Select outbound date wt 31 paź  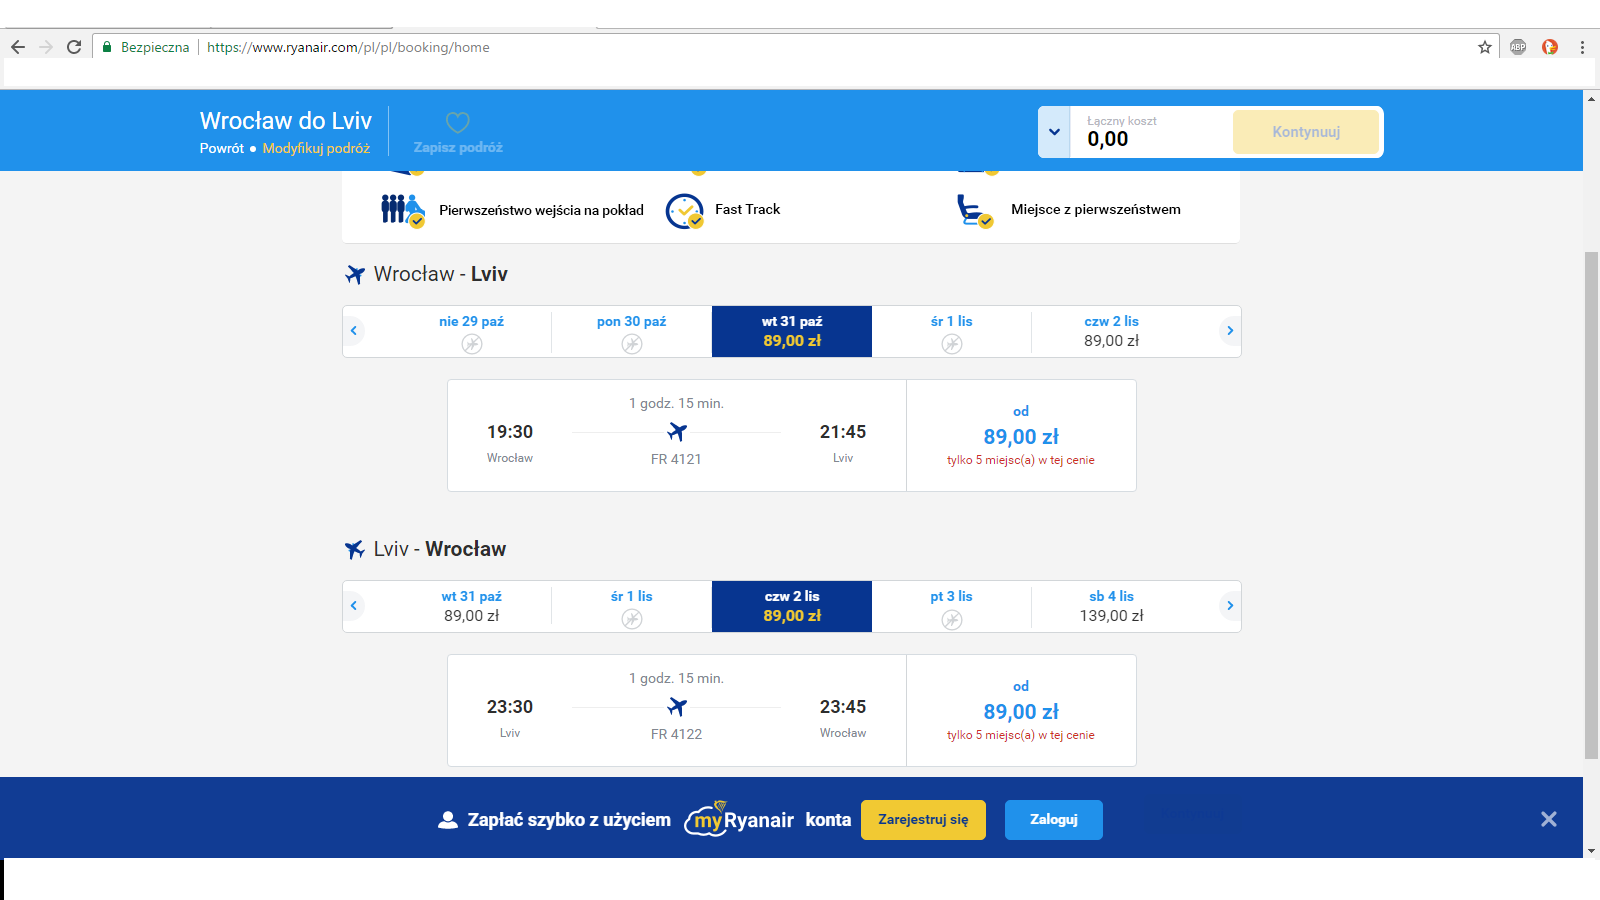(x=792, y=331)
